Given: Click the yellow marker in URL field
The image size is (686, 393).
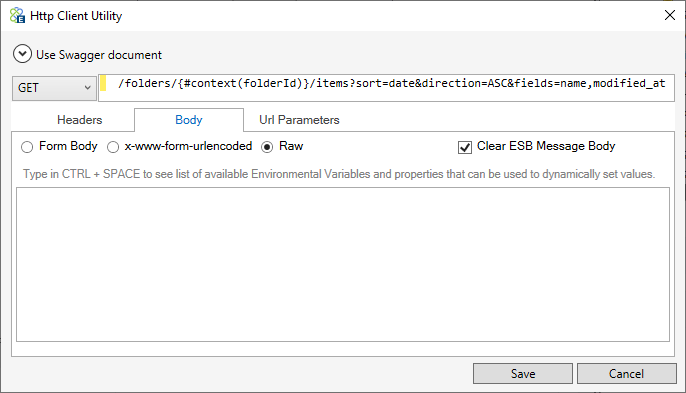Looking at the screenshot, I should click(x=103, y=83).
